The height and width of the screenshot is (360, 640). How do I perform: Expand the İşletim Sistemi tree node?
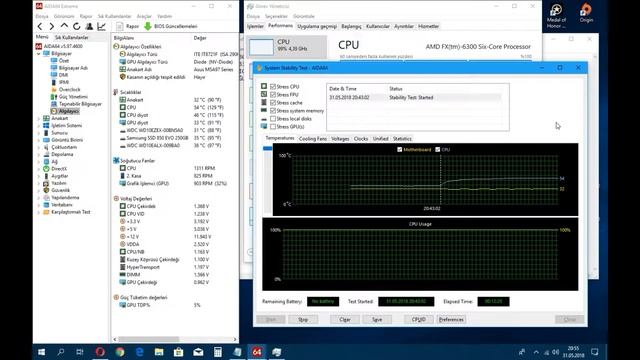click(39, 126)
